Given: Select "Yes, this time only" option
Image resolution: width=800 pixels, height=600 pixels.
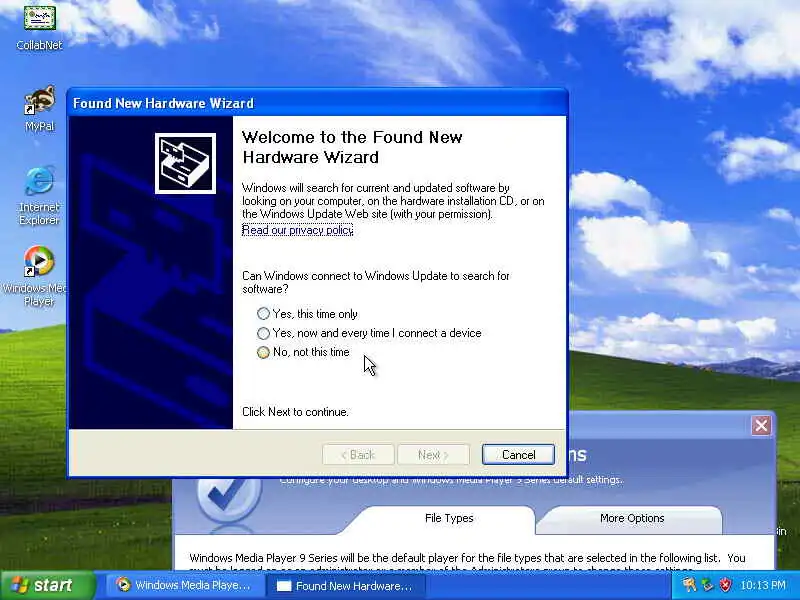Looking at the screenshot, I should (308, 314).
